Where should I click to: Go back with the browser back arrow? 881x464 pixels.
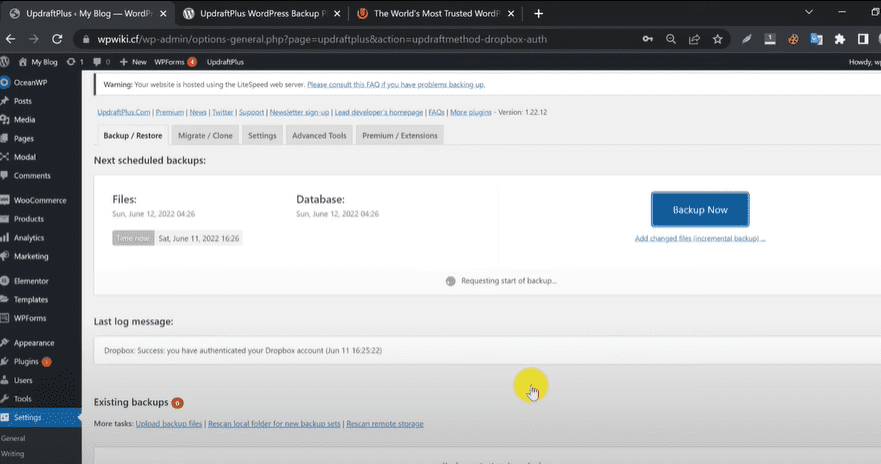coord(10,39)
